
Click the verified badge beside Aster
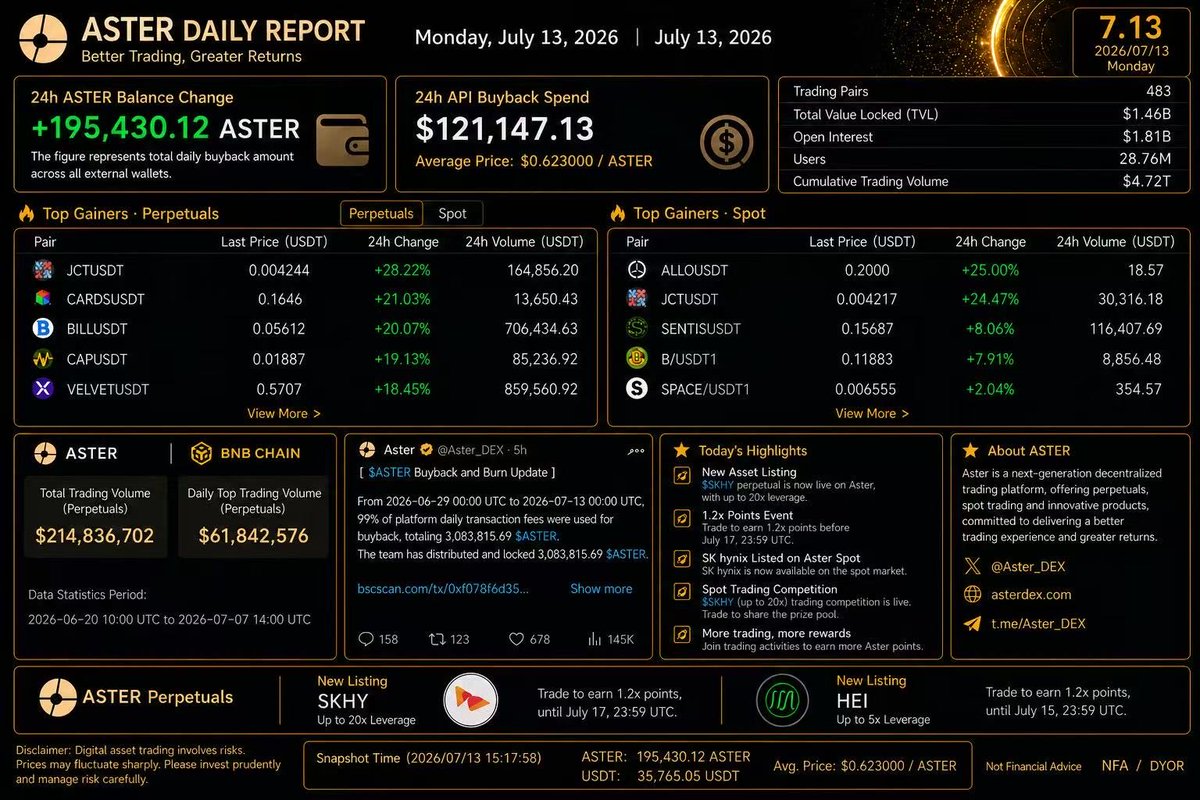[x=426, y=450]
